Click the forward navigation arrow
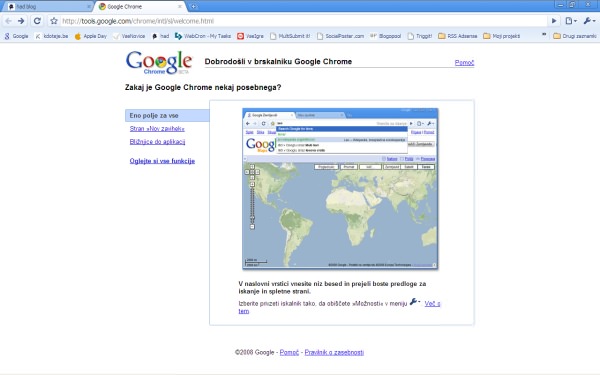This screenshot has width=600, height=375. 21,21
